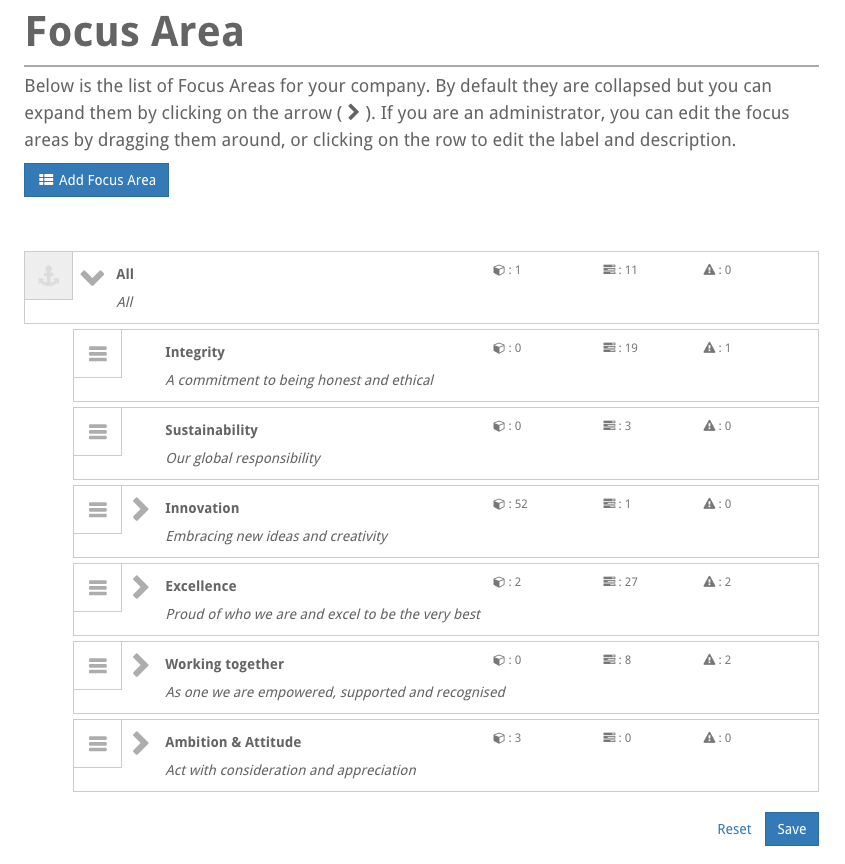The width and height of the screenshot is (845, 864).
Task: Click the anchor icon beside the All row
Action: [48, 274]
